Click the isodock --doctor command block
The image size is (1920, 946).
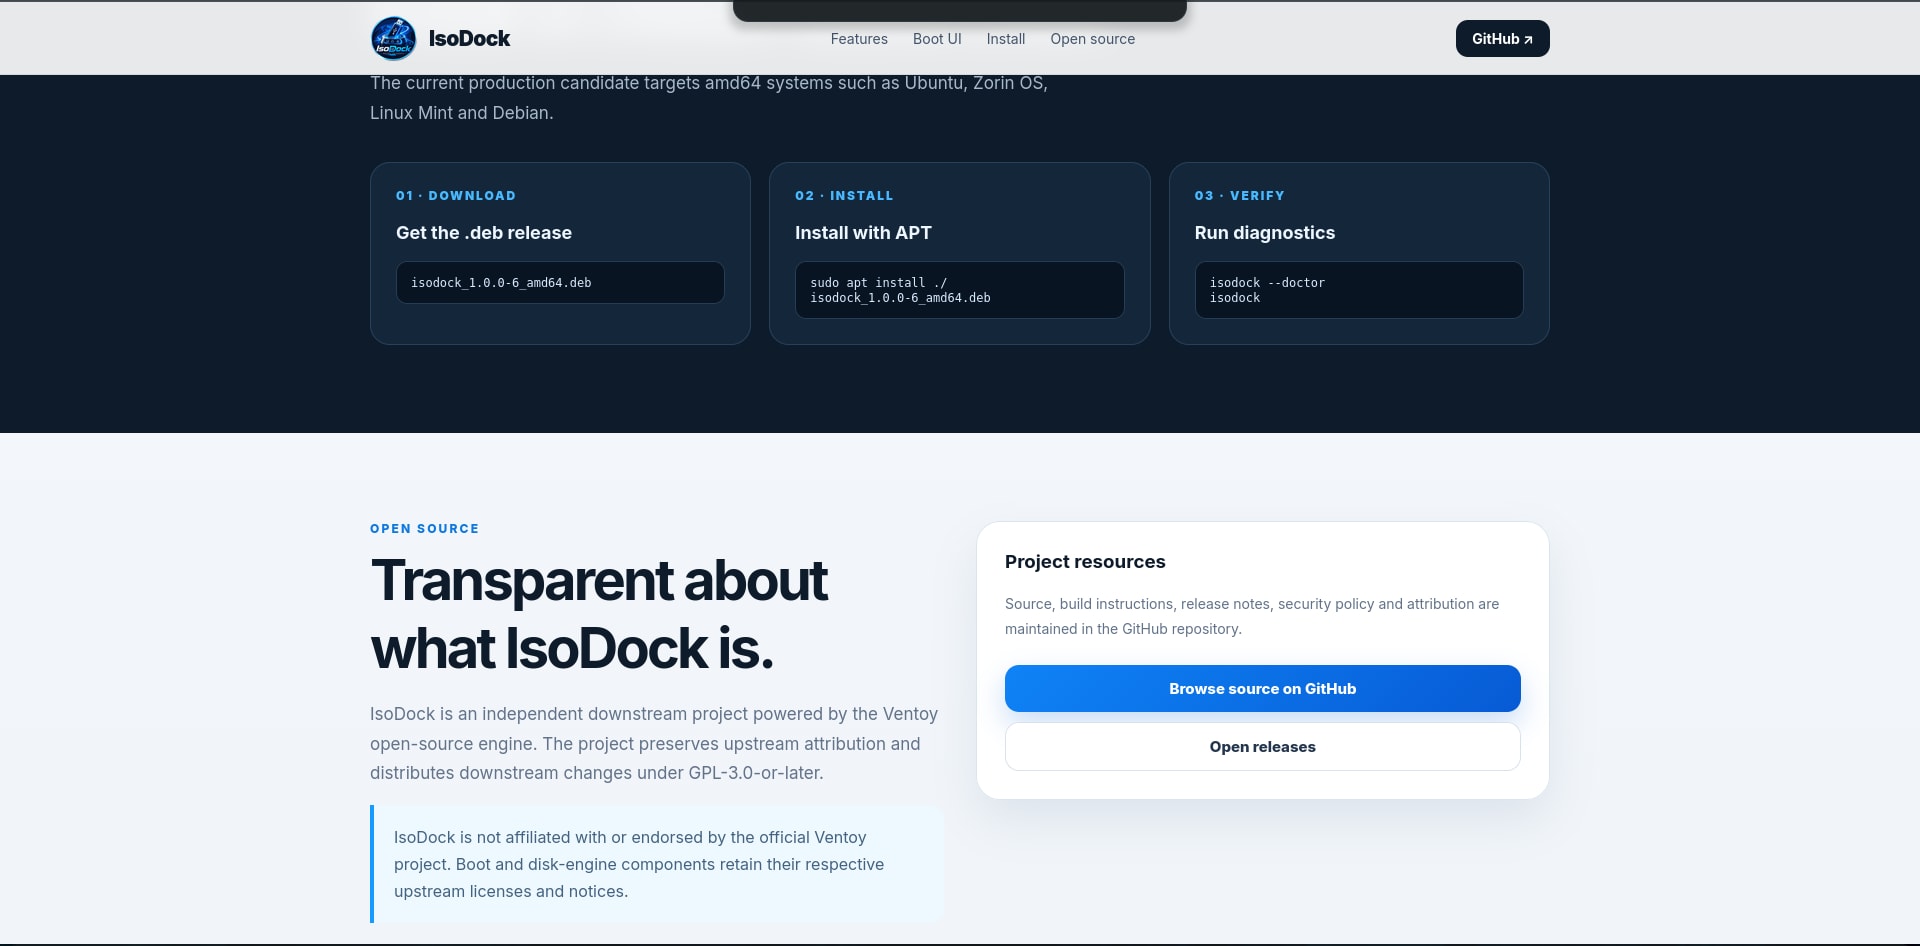(x=1359, y=290)
